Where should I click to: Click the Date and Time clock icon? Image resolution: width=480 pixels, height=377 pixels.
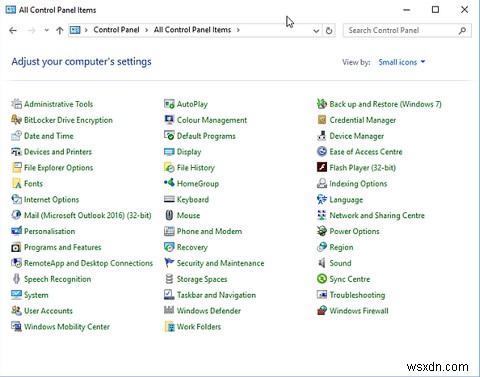click(16, 136)
